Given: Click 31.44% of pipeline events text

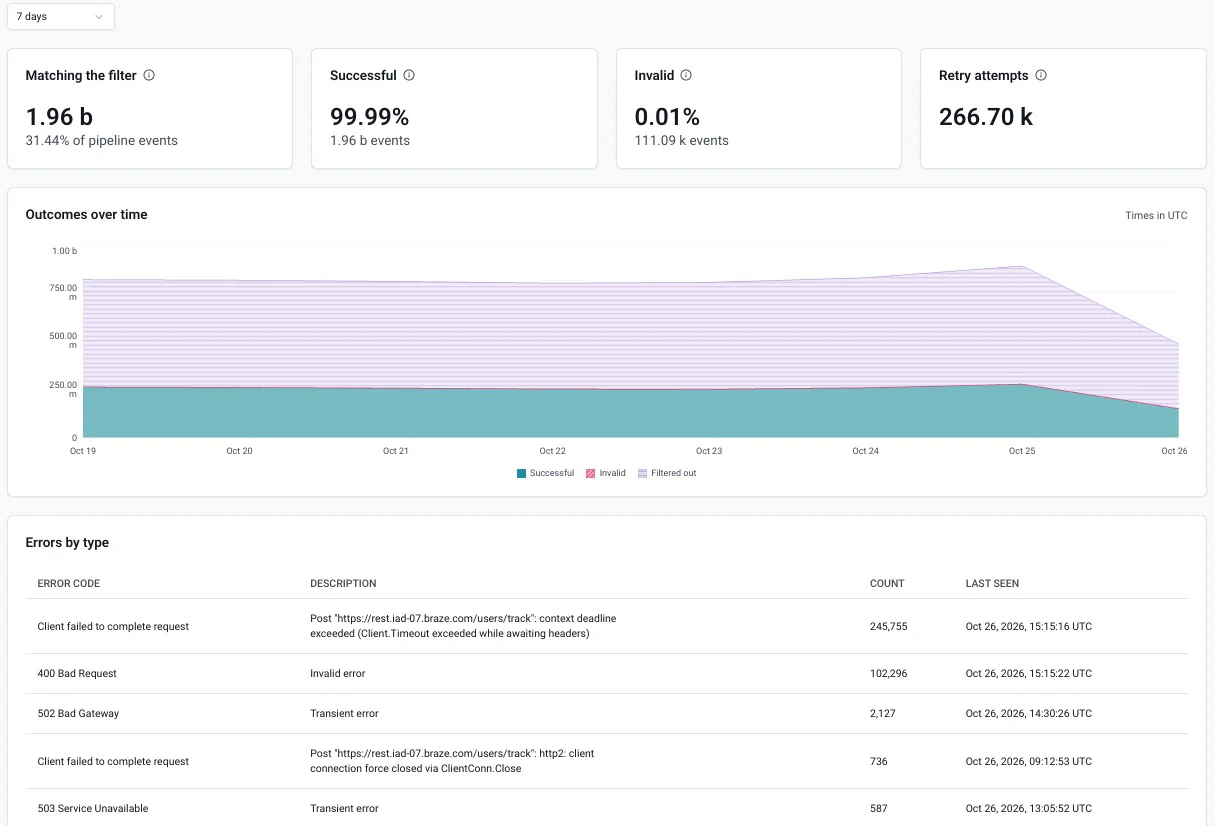Looking at the screenshot, I should pyautogui.click(x=102, y=141).
